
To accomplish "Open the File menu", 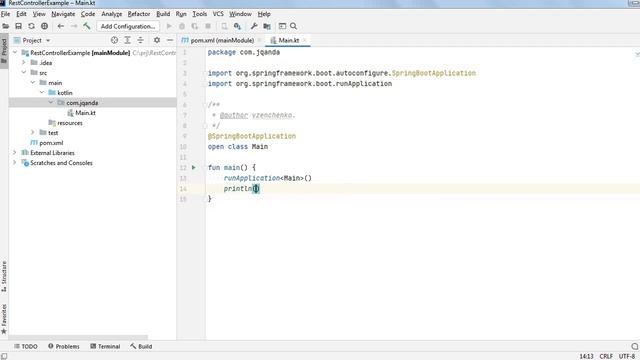I will pos(5,14).
